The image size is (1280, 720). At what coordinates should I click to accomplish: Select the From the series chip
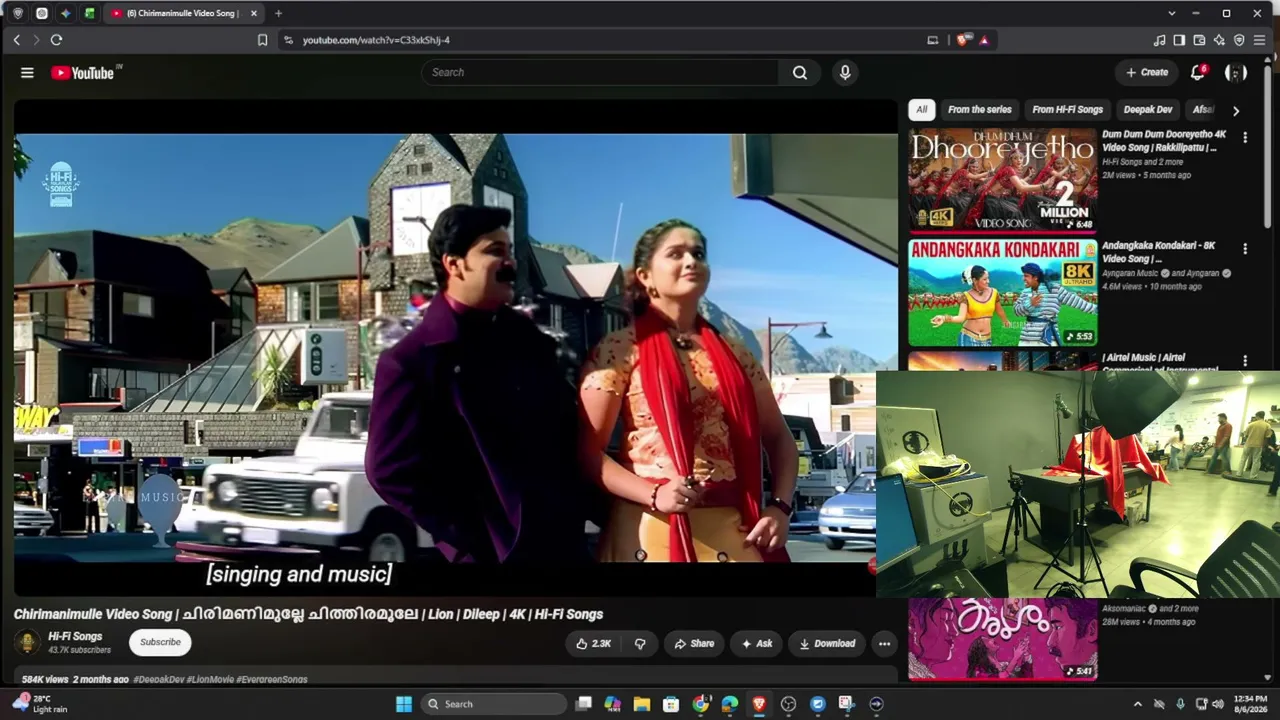[x=980, y=110]
